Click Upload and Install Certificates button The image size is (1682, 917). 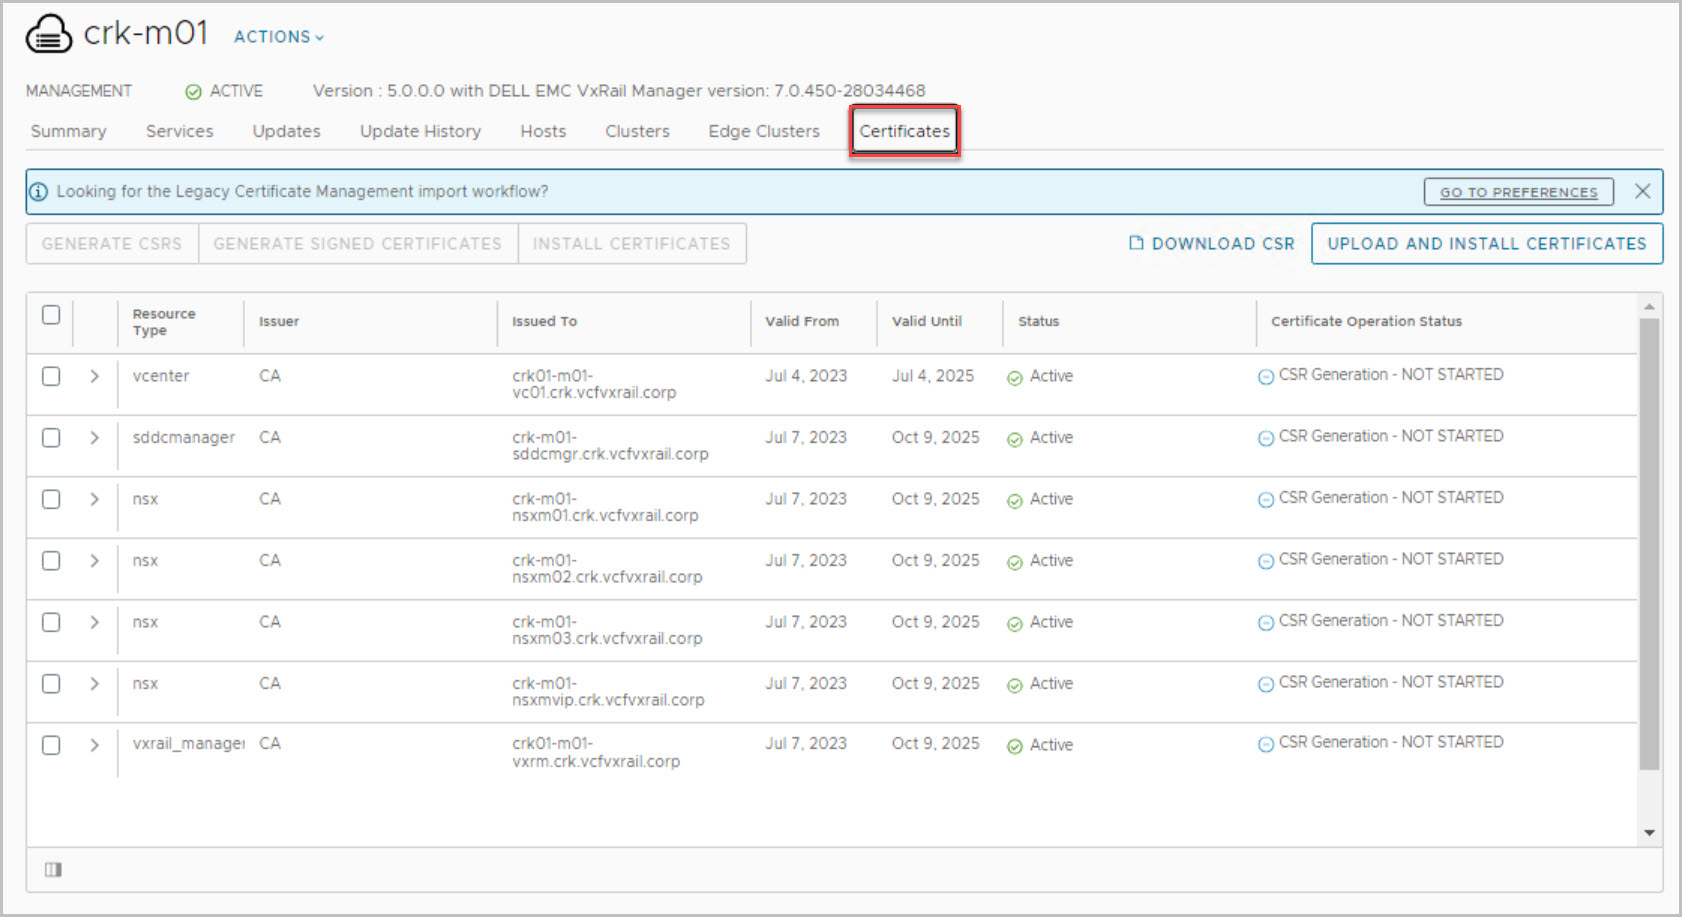tap(1486, 244)
